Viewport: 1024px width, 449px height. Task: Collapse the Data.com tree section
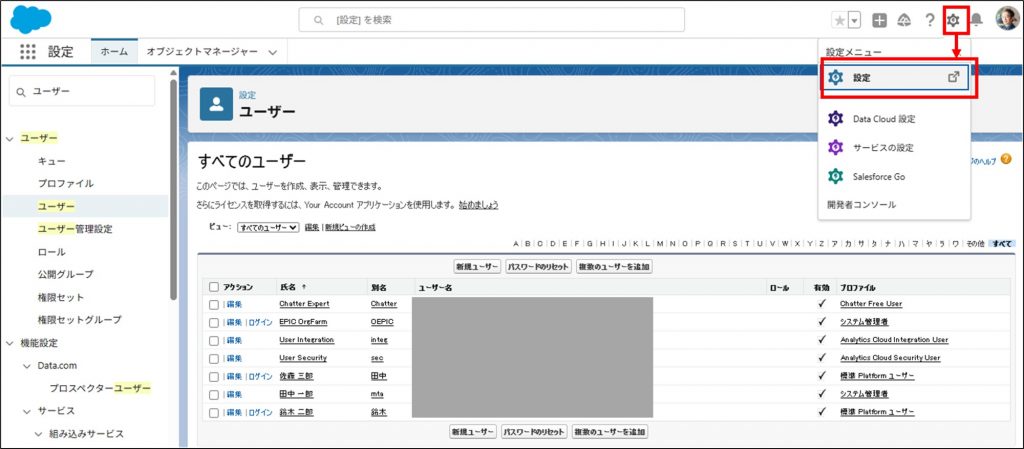27,365
